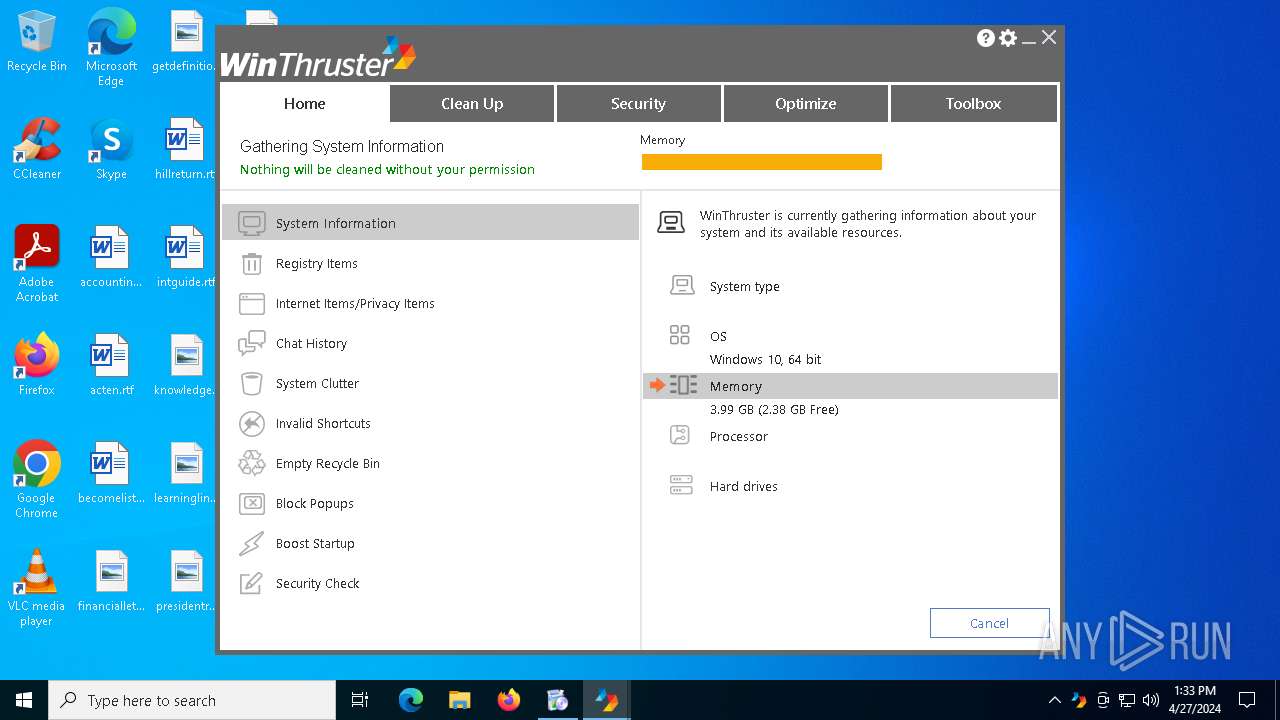Select Registry Items in the list
The width and height of the screenshot is (1280, 720).
(x=430, y=263)
